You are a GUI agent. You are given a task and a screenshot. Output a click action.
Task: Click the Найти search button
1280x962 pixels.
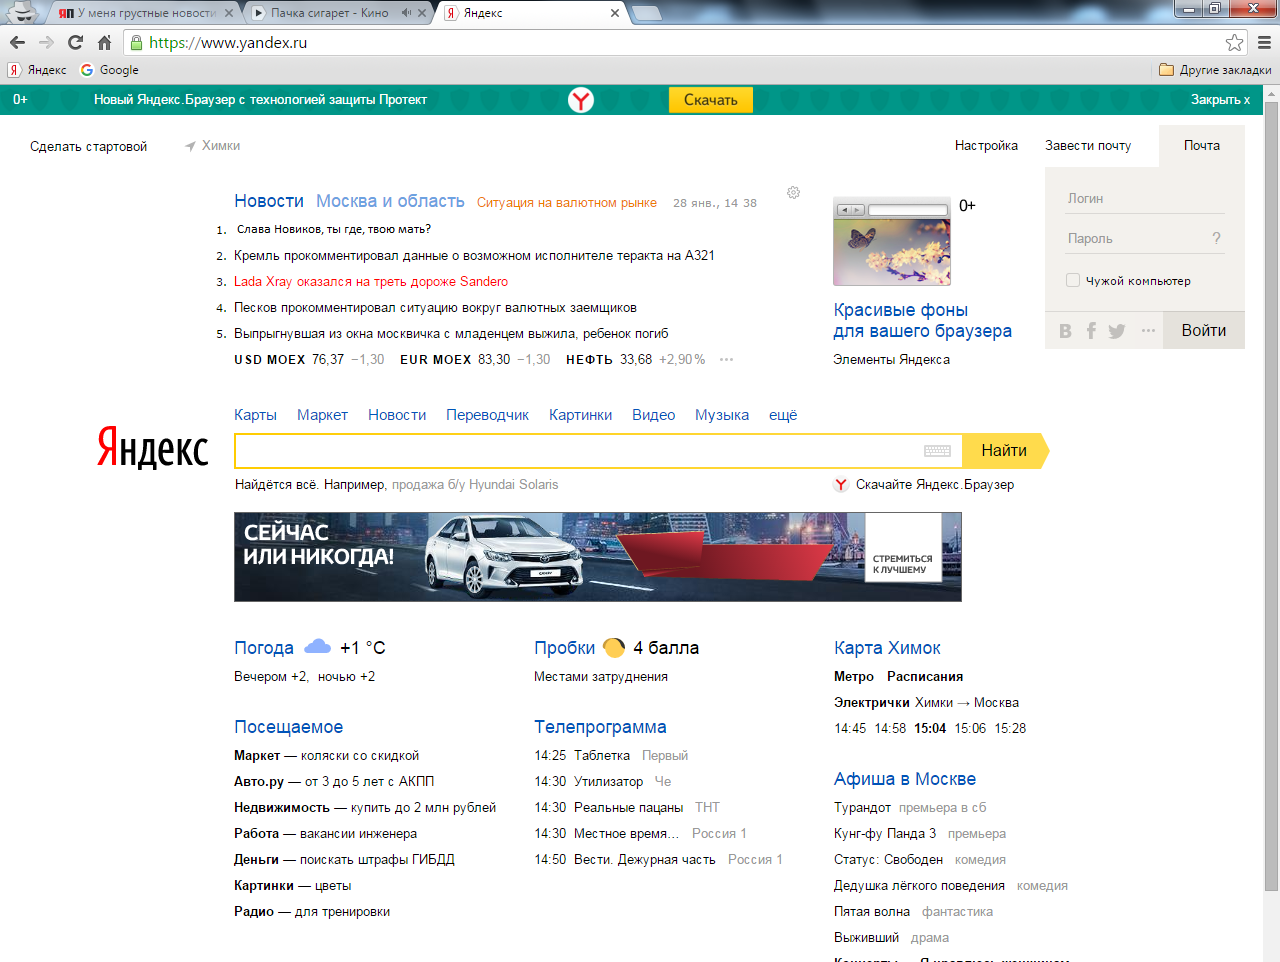pos(1004,451)
